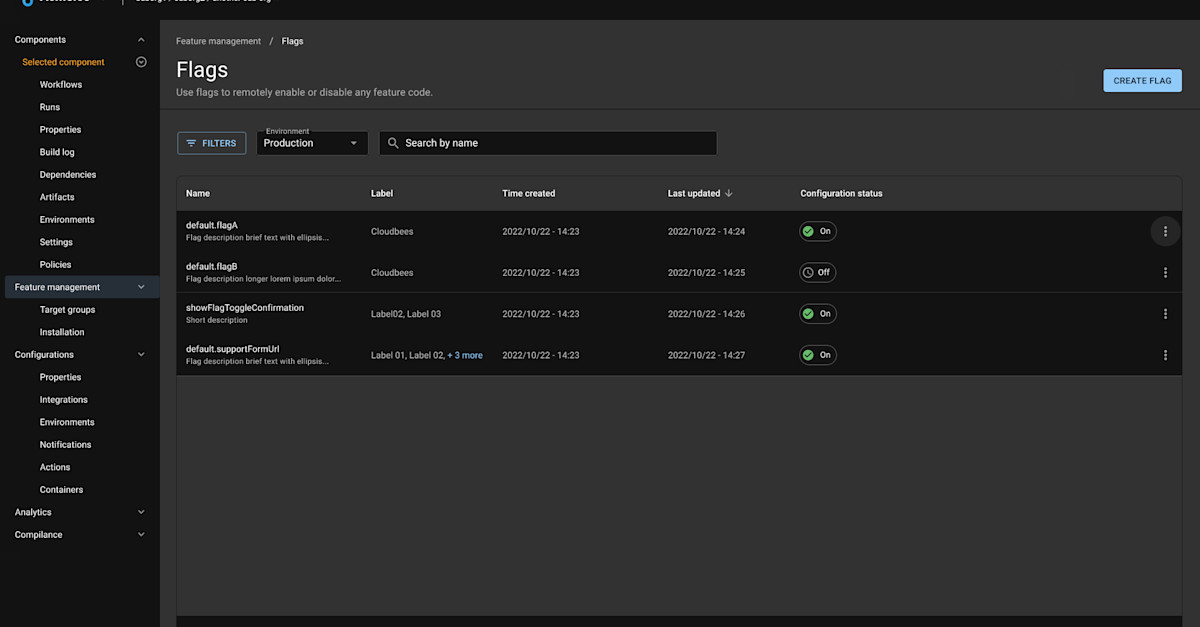Click the Last updated sort arrow
The height and width of the screenshot is (627, 1200).
pos(729,193)
